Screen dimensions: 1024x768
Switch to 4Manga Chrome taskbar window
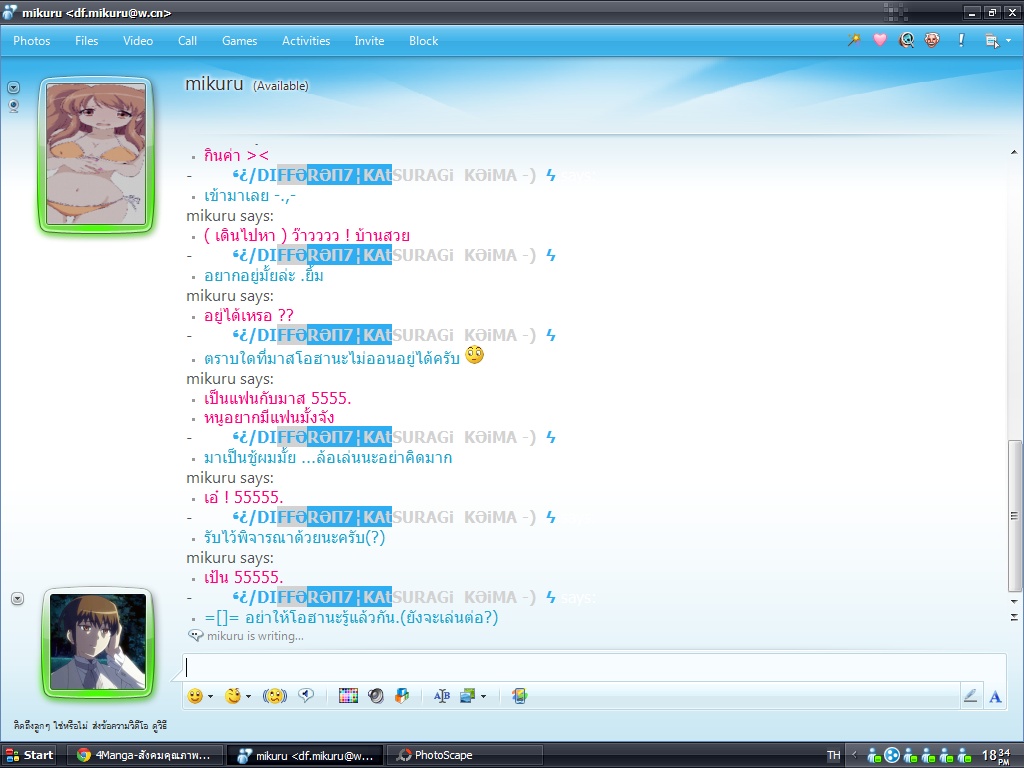coord(145,755)
